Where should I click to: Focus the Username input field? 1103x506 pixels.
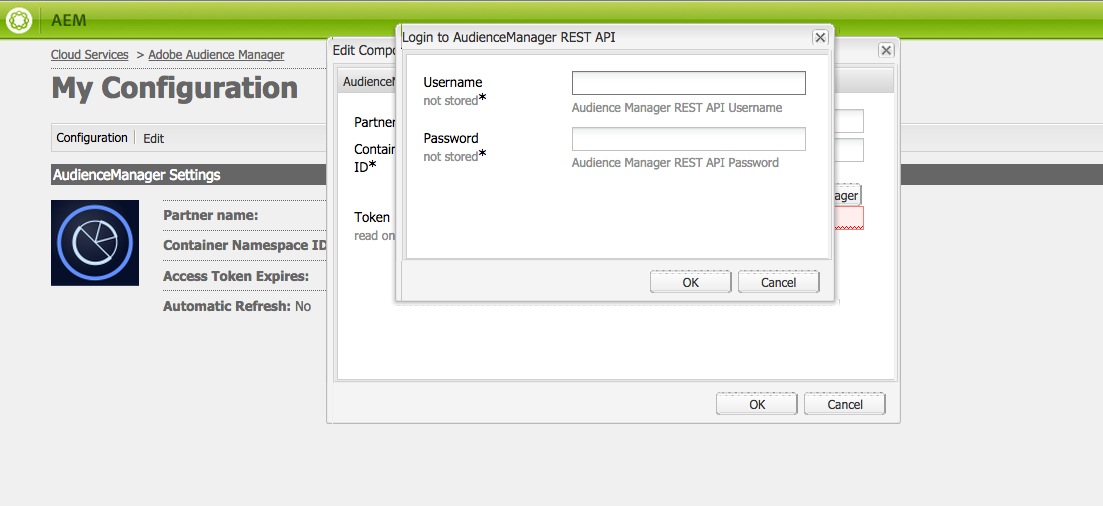(x=689, y=83)
